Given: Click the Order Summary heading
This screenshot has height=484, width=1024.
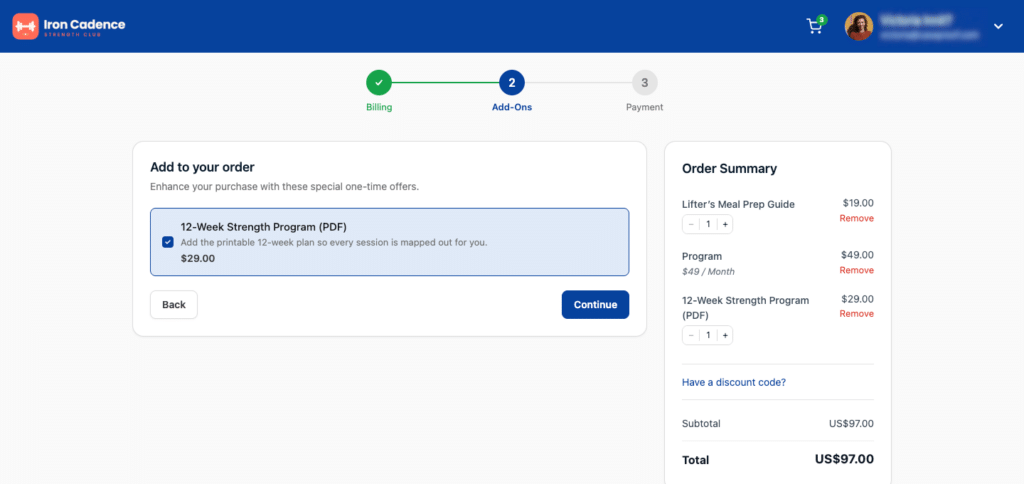Looking at the screenshot, I should pos(729,169).
